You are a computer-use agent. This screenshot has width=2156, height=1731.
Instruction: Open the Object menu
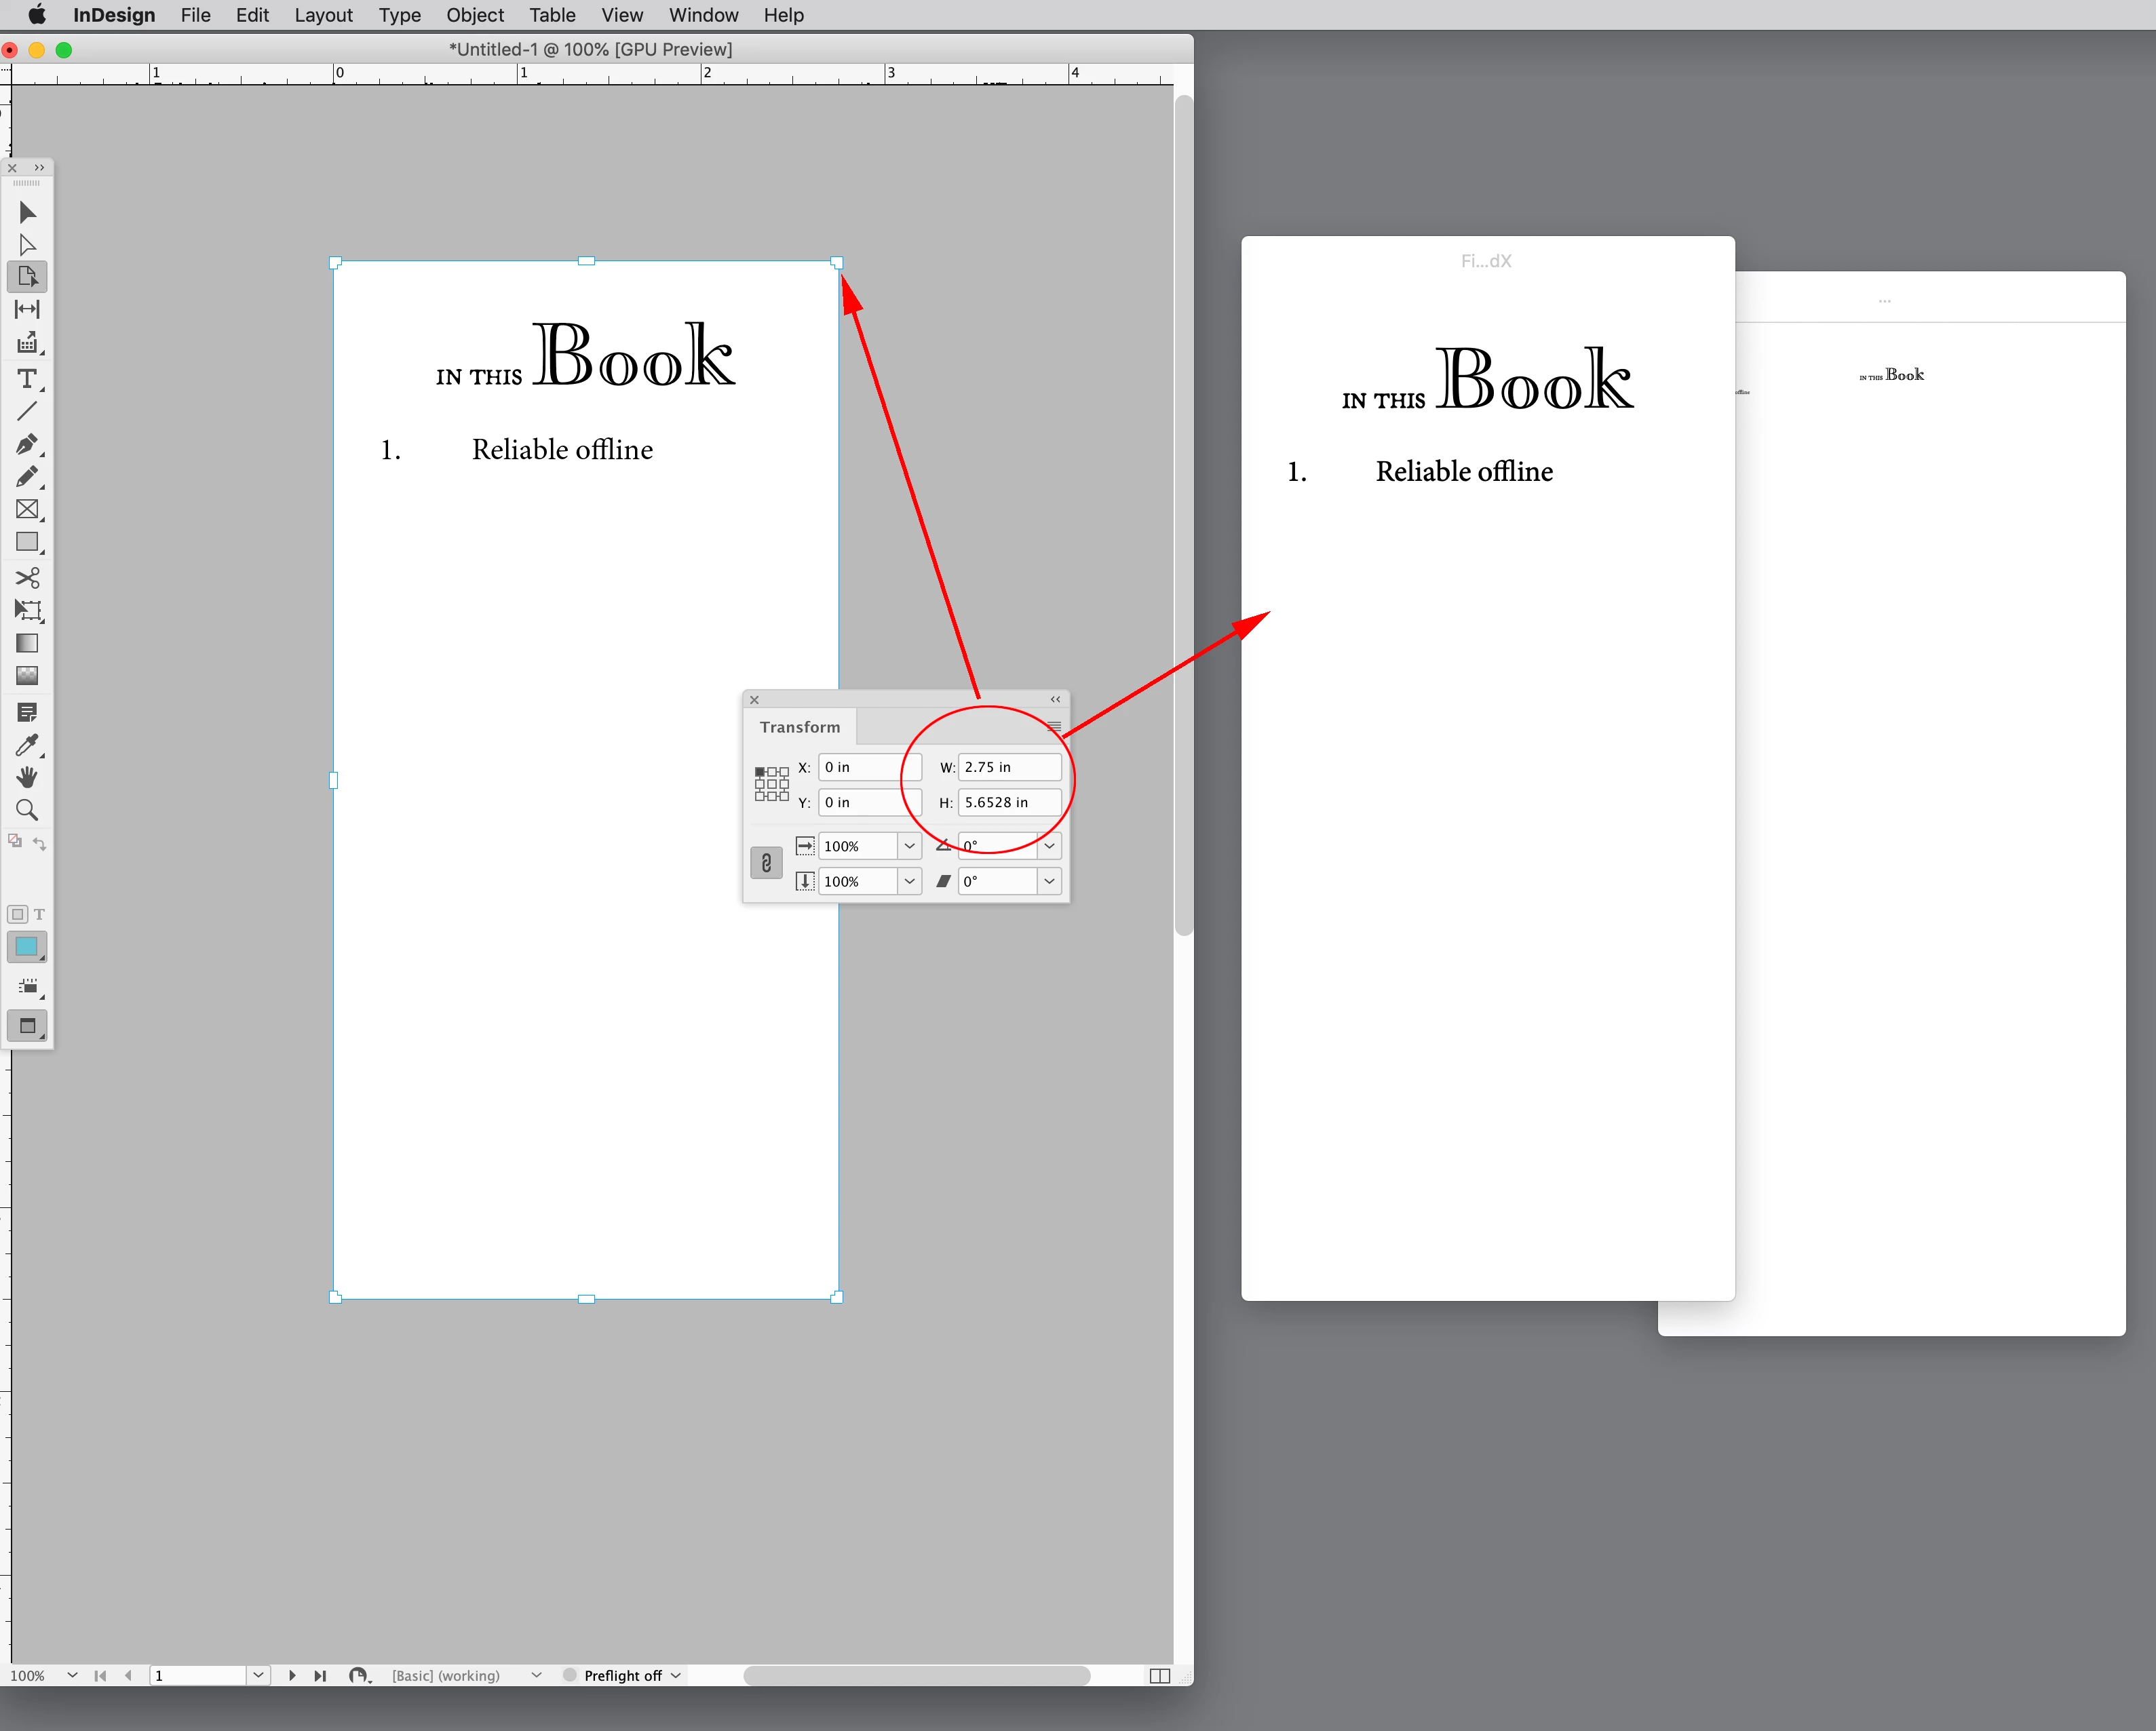474,15
